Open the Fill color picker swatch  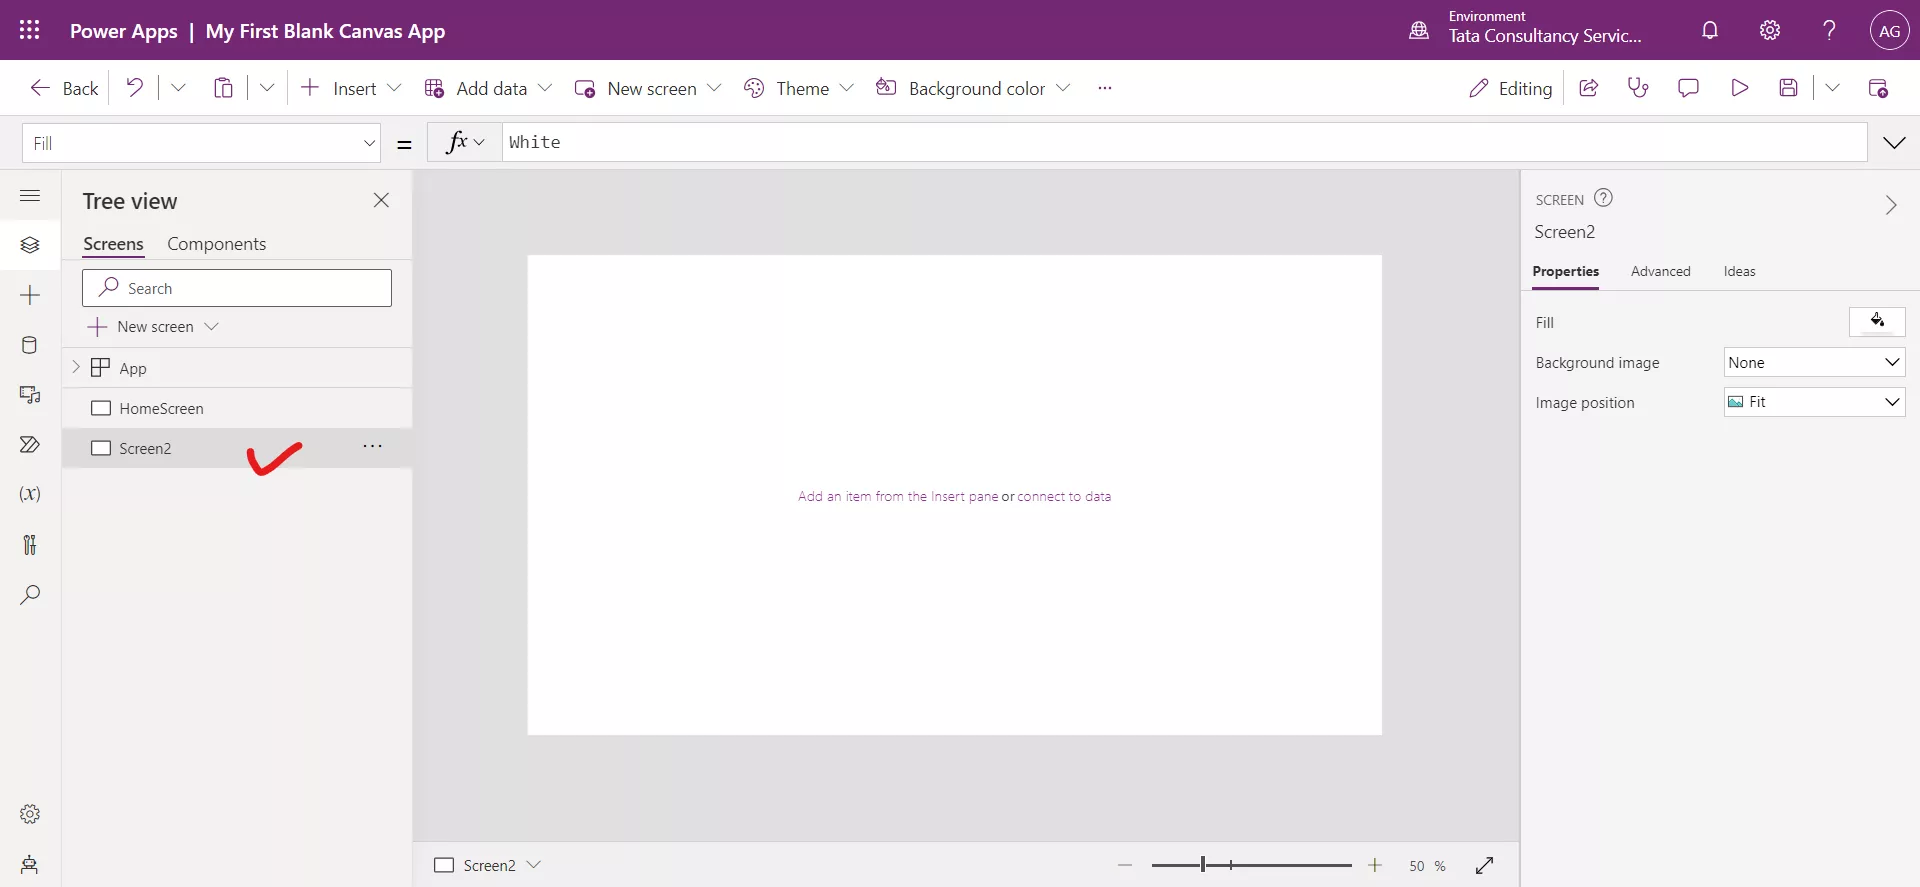(1877, 321)
